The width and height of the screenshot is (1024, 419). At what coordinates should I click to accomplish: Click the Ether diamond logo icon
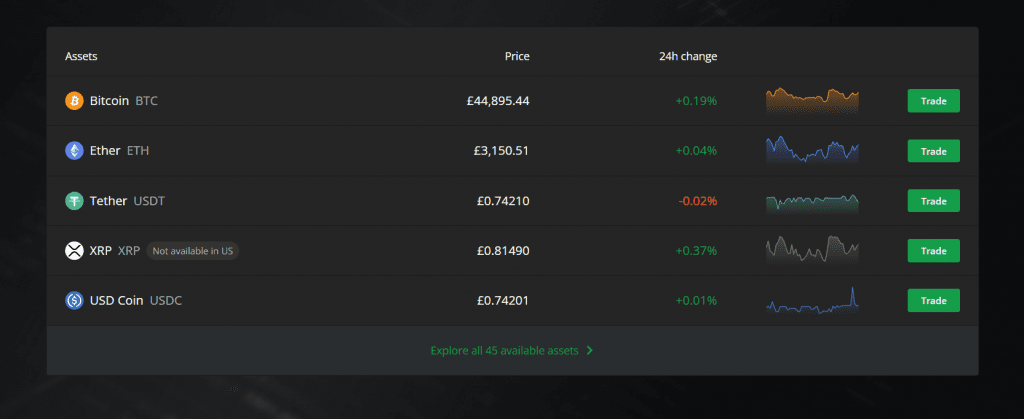point(74,151)
